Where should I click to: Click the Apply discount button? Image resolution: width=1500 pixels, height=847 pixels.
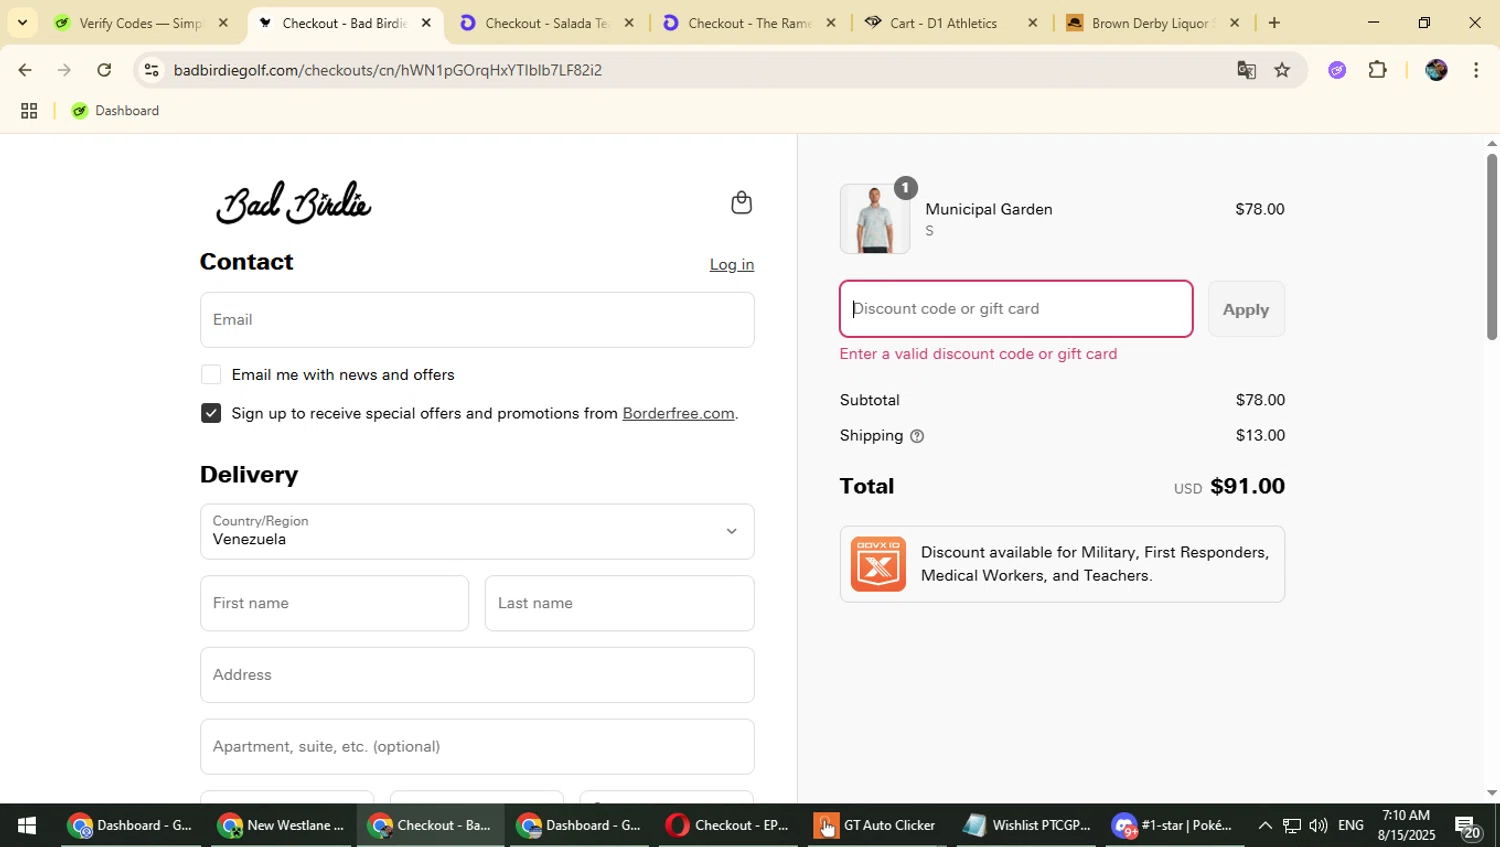[1246, 310]
